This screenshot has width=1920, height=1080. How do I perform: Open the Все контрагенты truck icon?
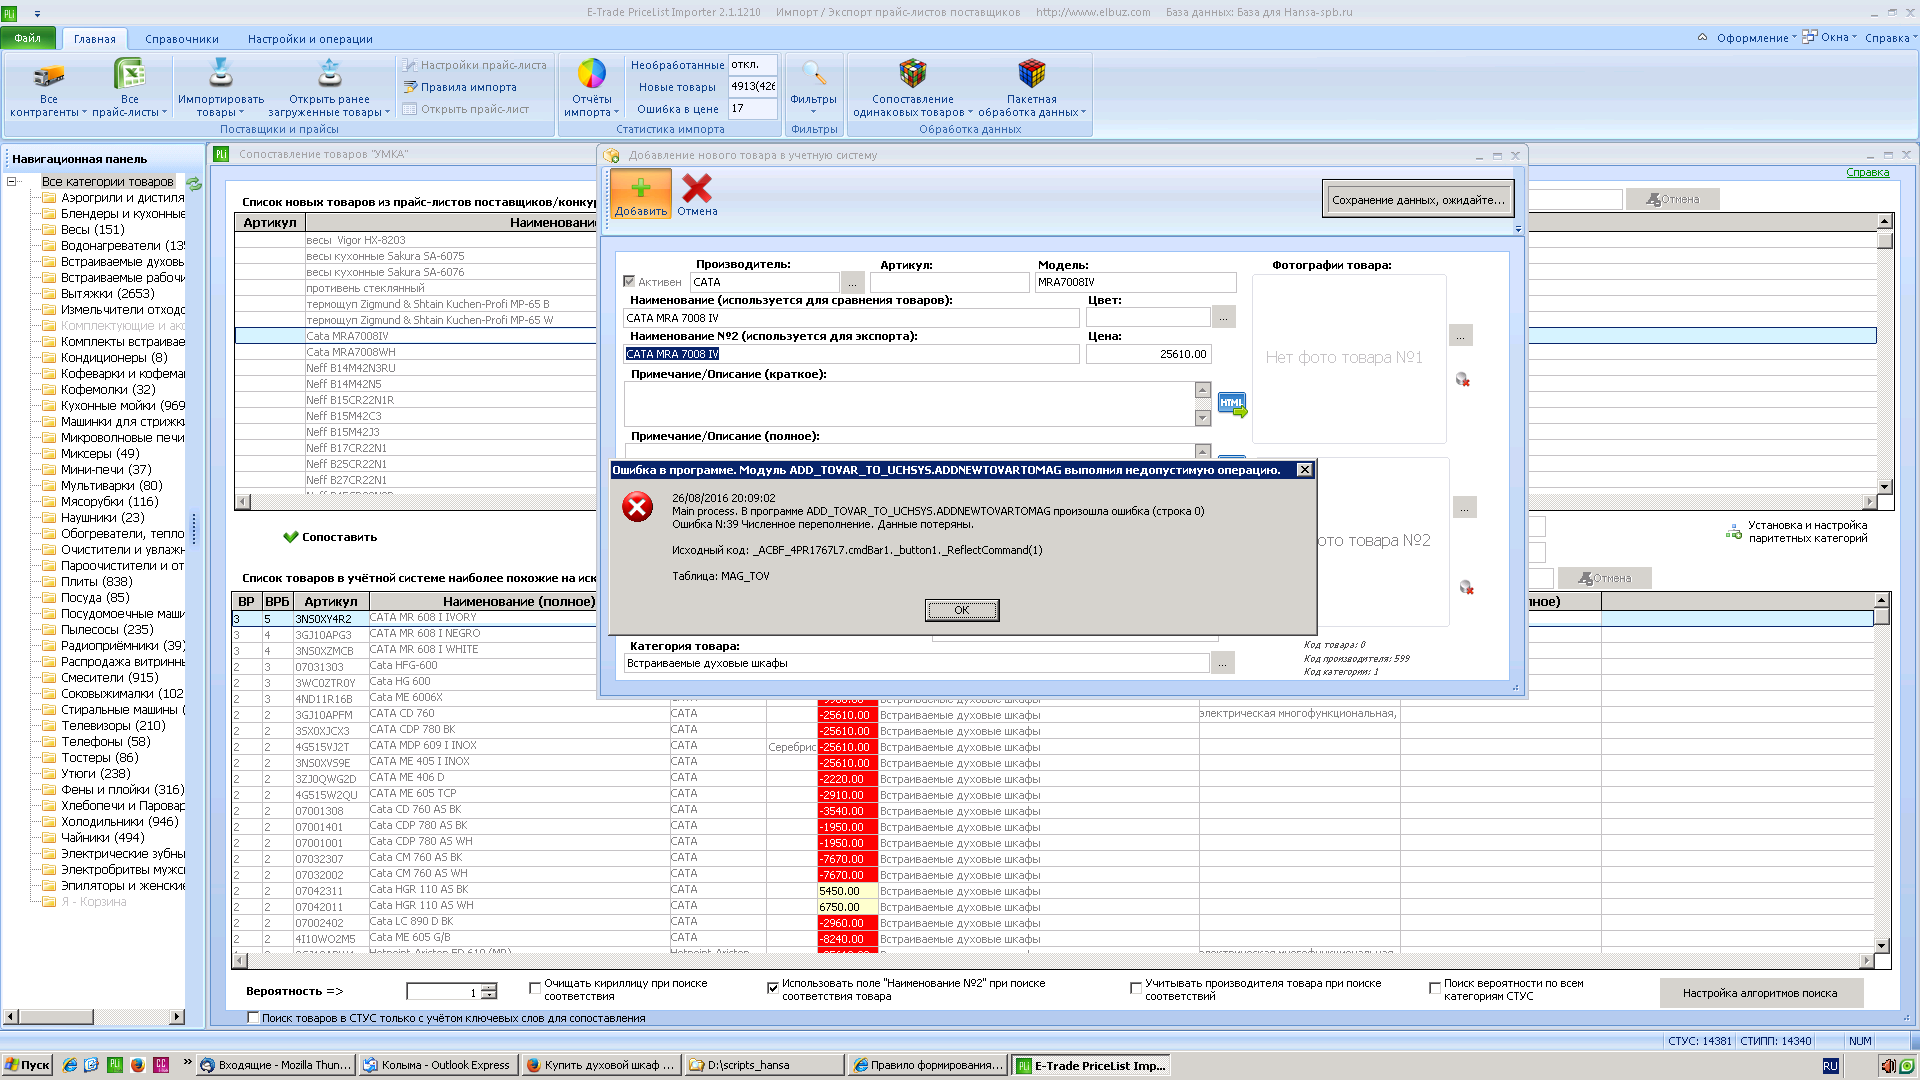48,76
